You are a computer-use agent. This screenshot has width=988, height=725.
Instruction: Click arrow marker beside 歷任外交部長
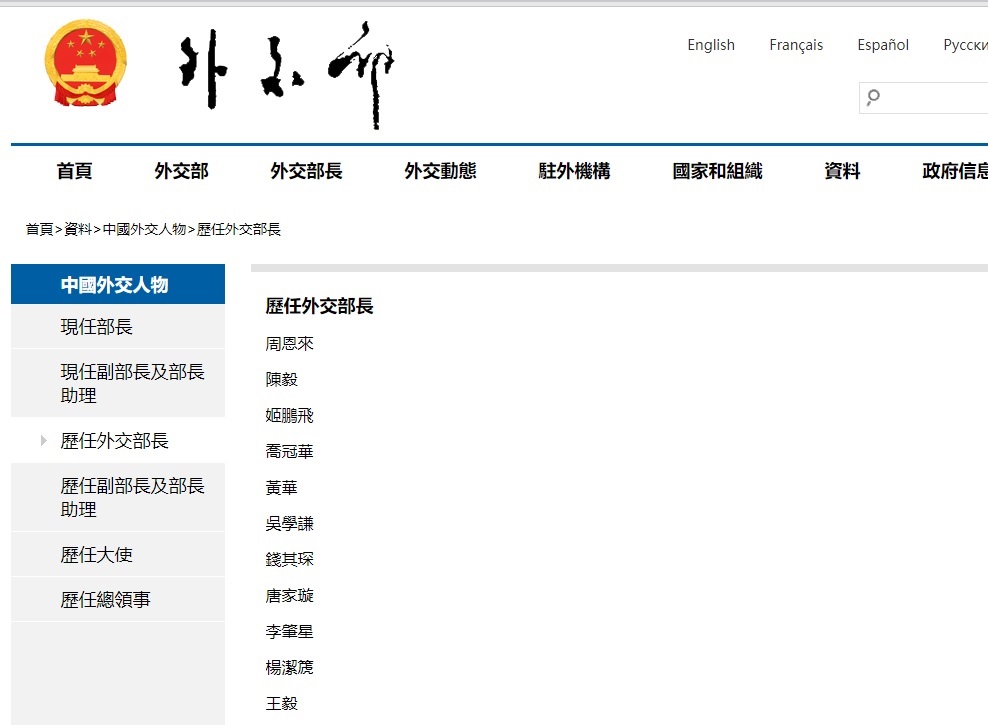click(x=43, y=440)
